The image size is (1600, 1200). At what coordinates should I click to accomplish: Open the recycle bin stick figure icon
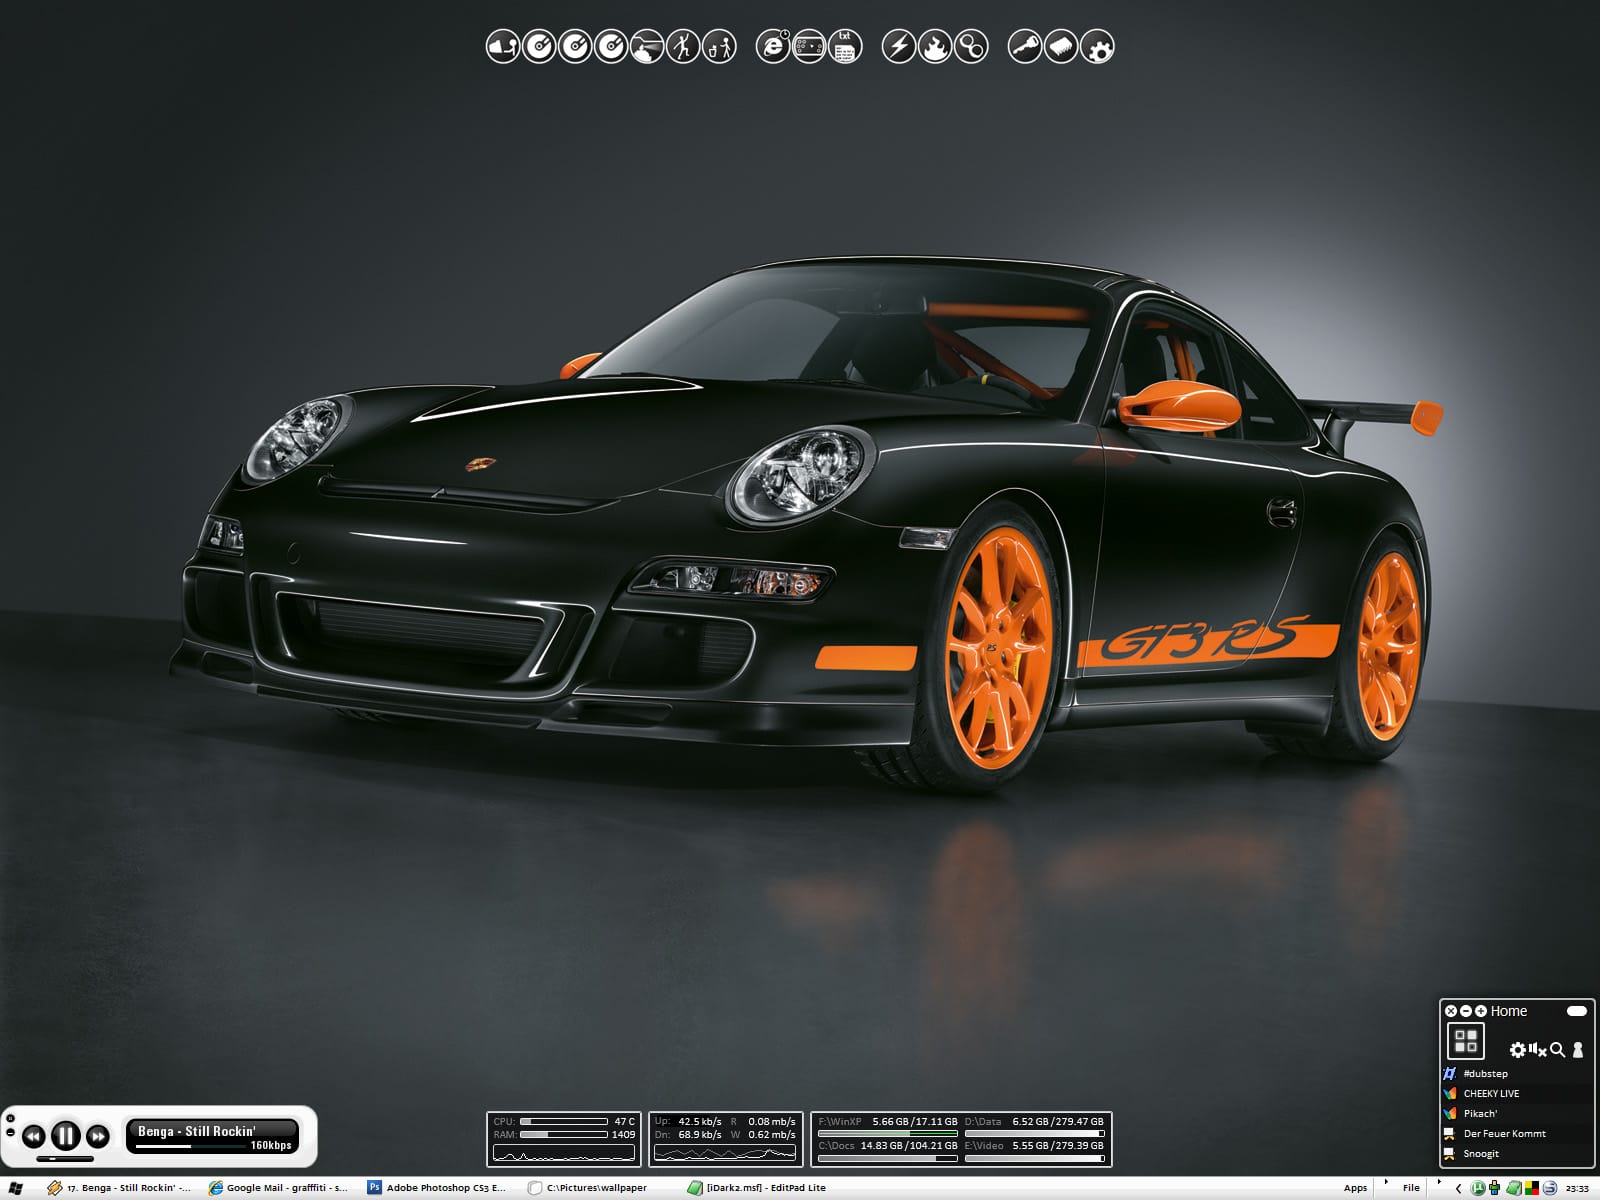(719, 46)
